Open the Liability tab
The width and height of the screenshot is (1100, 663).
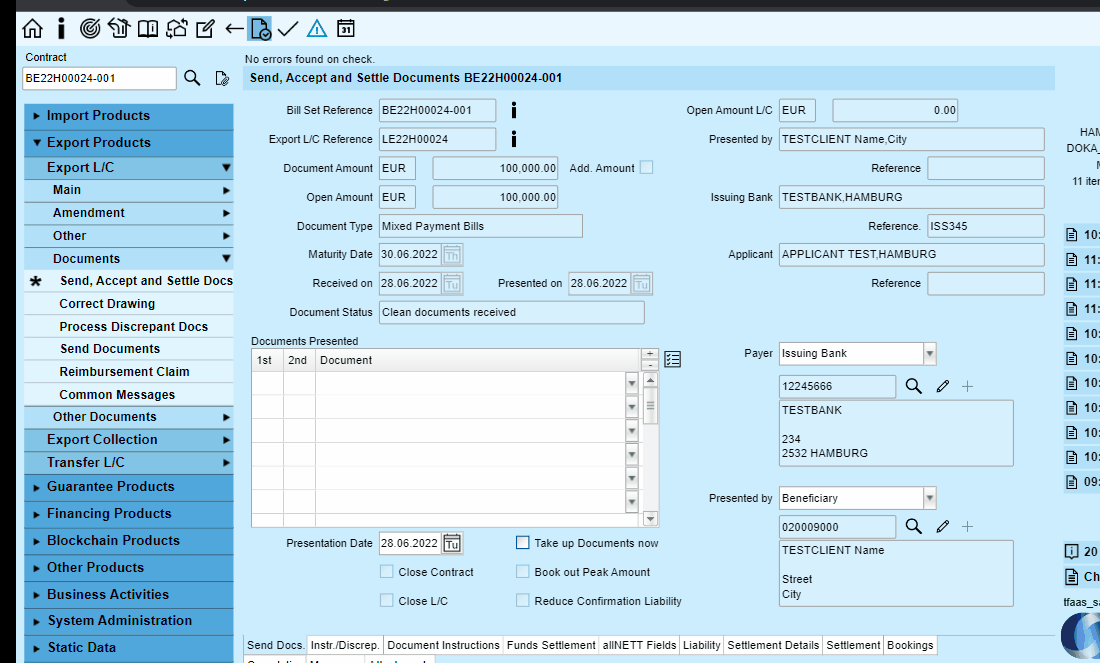[x=702, y=645]
